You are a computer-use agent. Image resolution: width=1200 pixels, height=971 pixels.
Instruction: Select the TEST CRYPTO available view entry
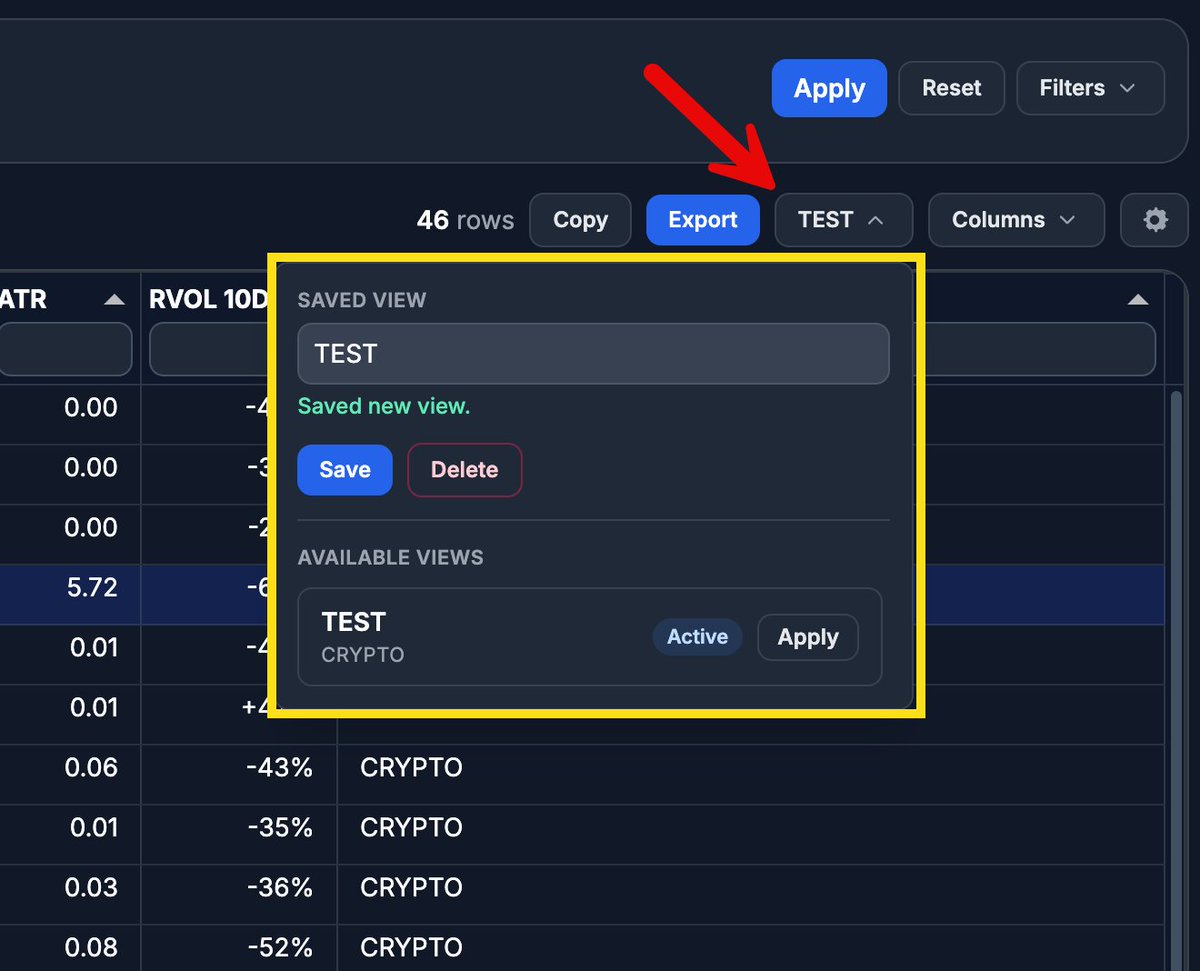click(590, 637)
